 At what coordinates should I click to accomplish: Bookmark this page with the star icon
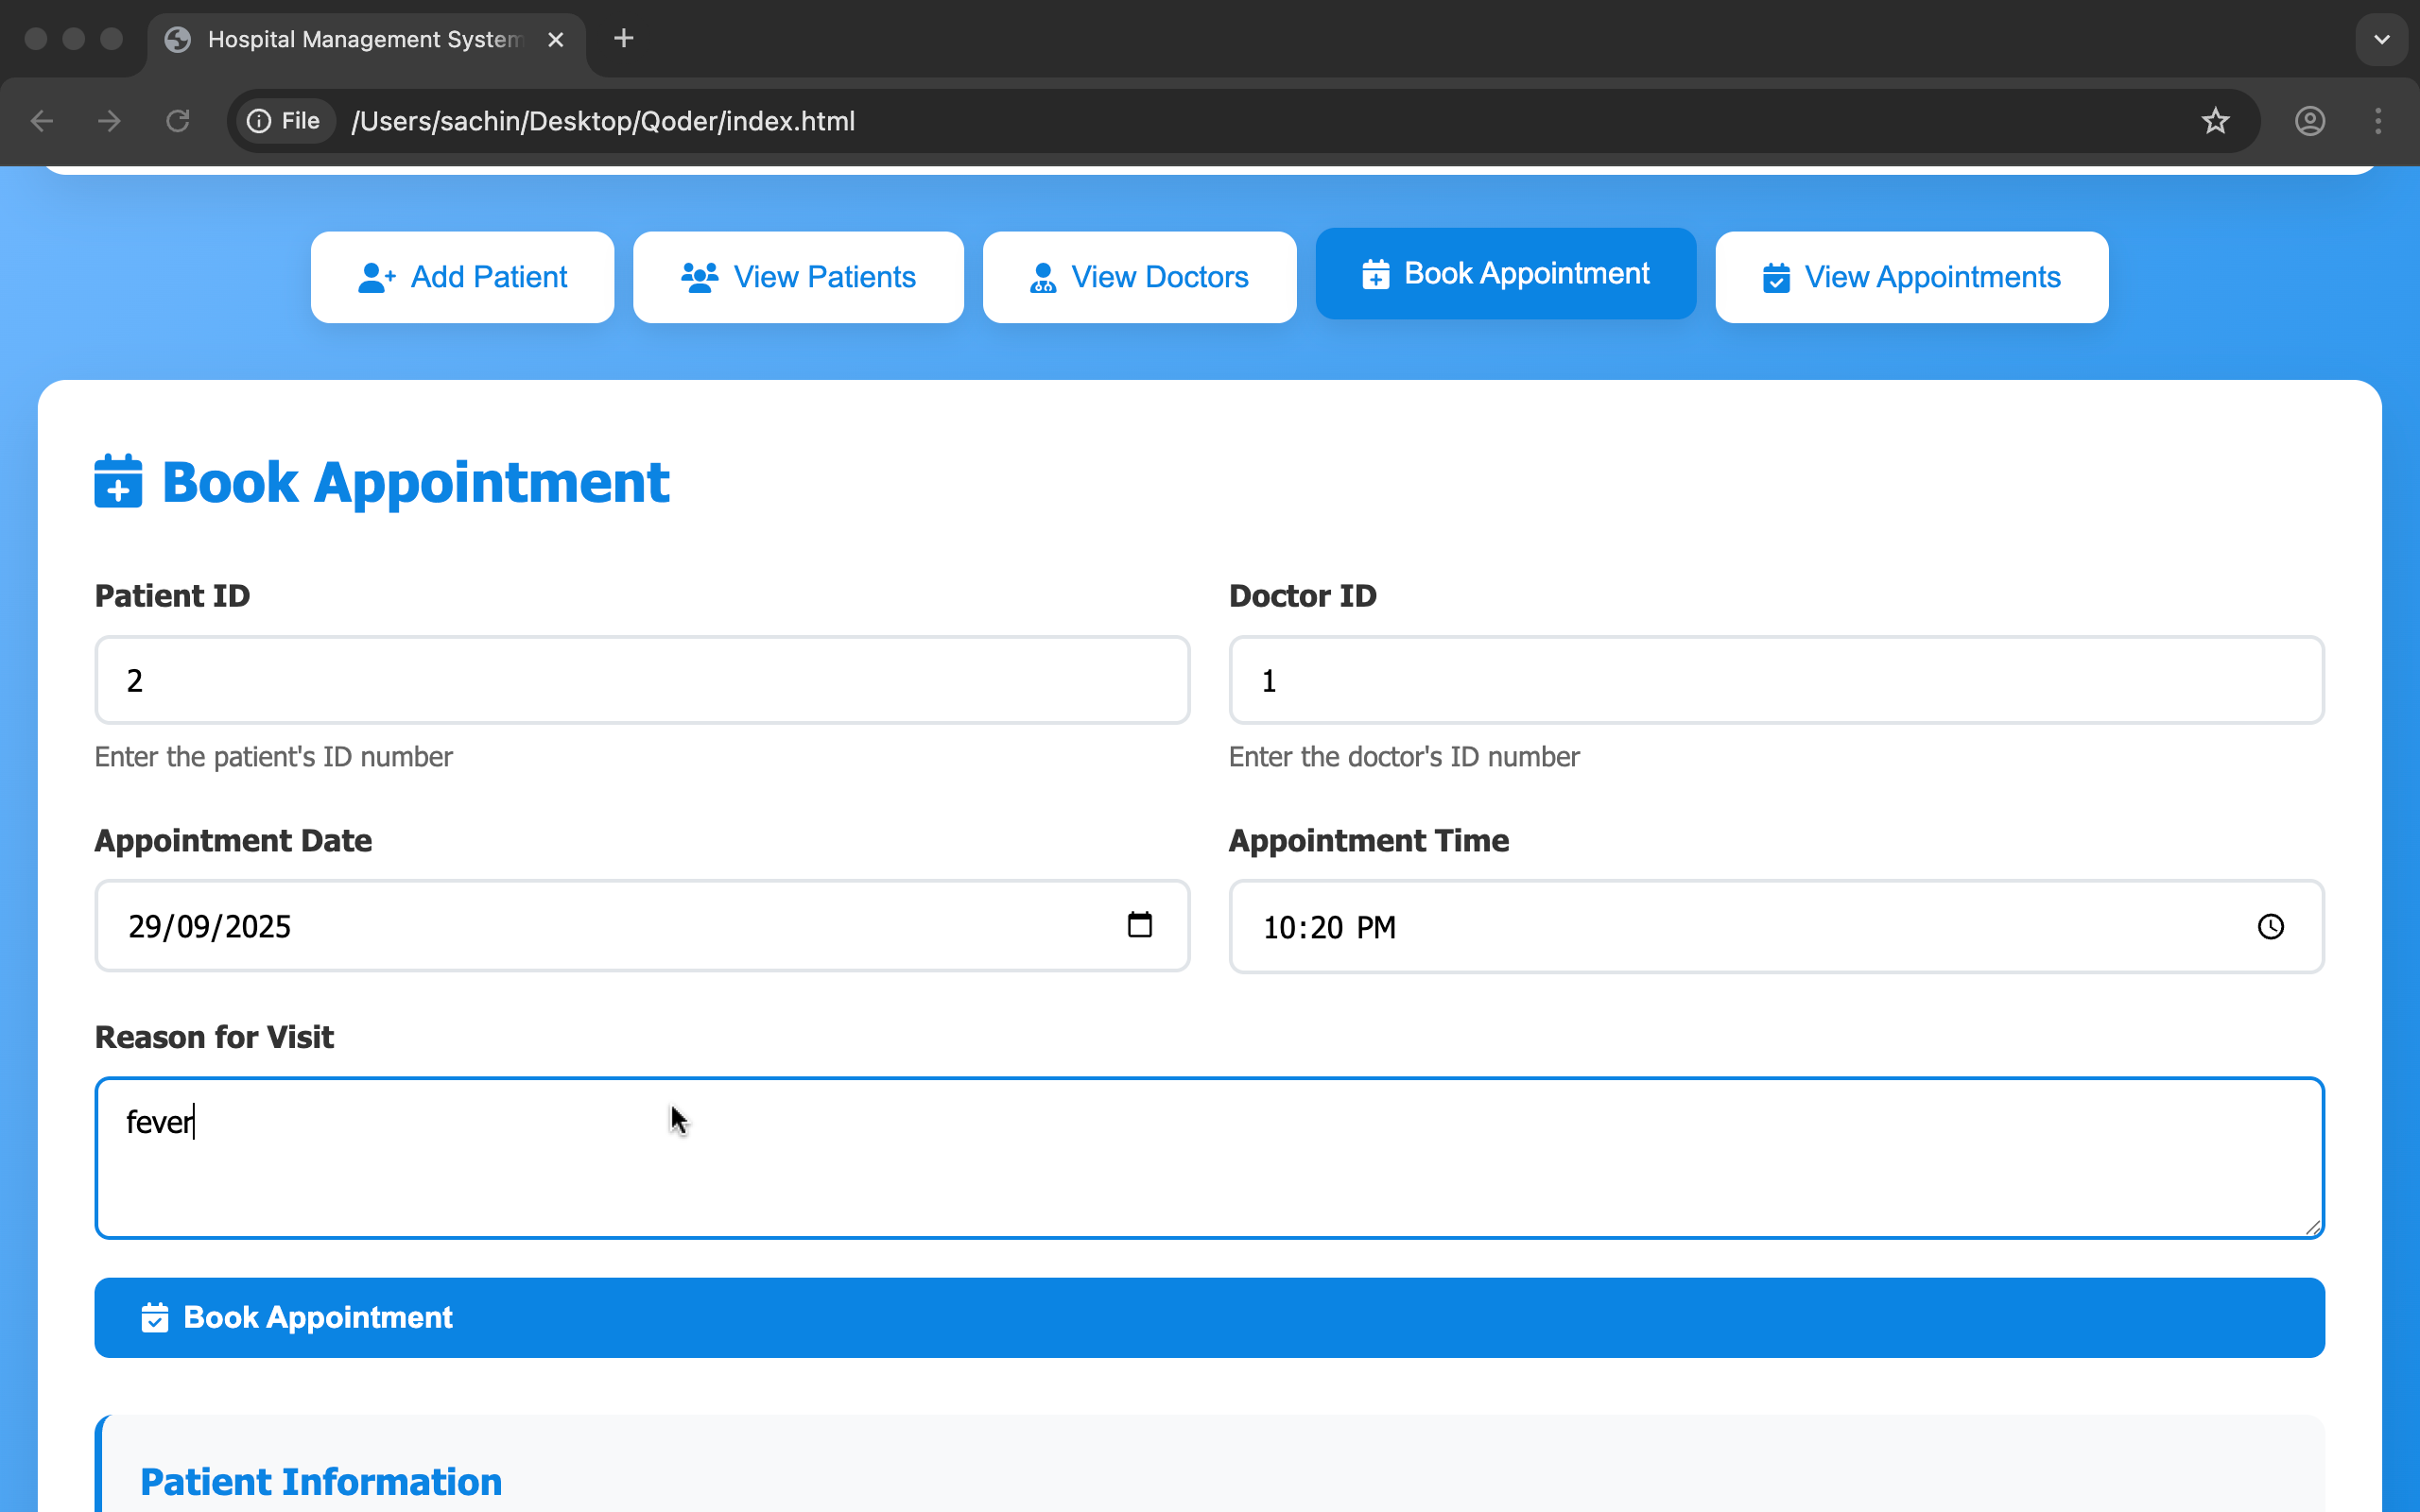pyautogui.click(x=2215, y=121)
